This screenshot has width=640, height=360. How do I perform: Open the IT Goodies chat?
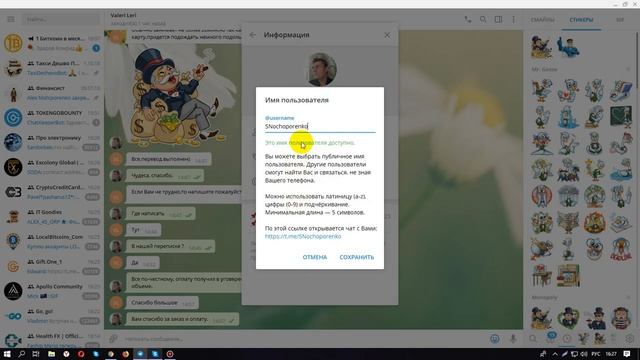tap(52, 217)
